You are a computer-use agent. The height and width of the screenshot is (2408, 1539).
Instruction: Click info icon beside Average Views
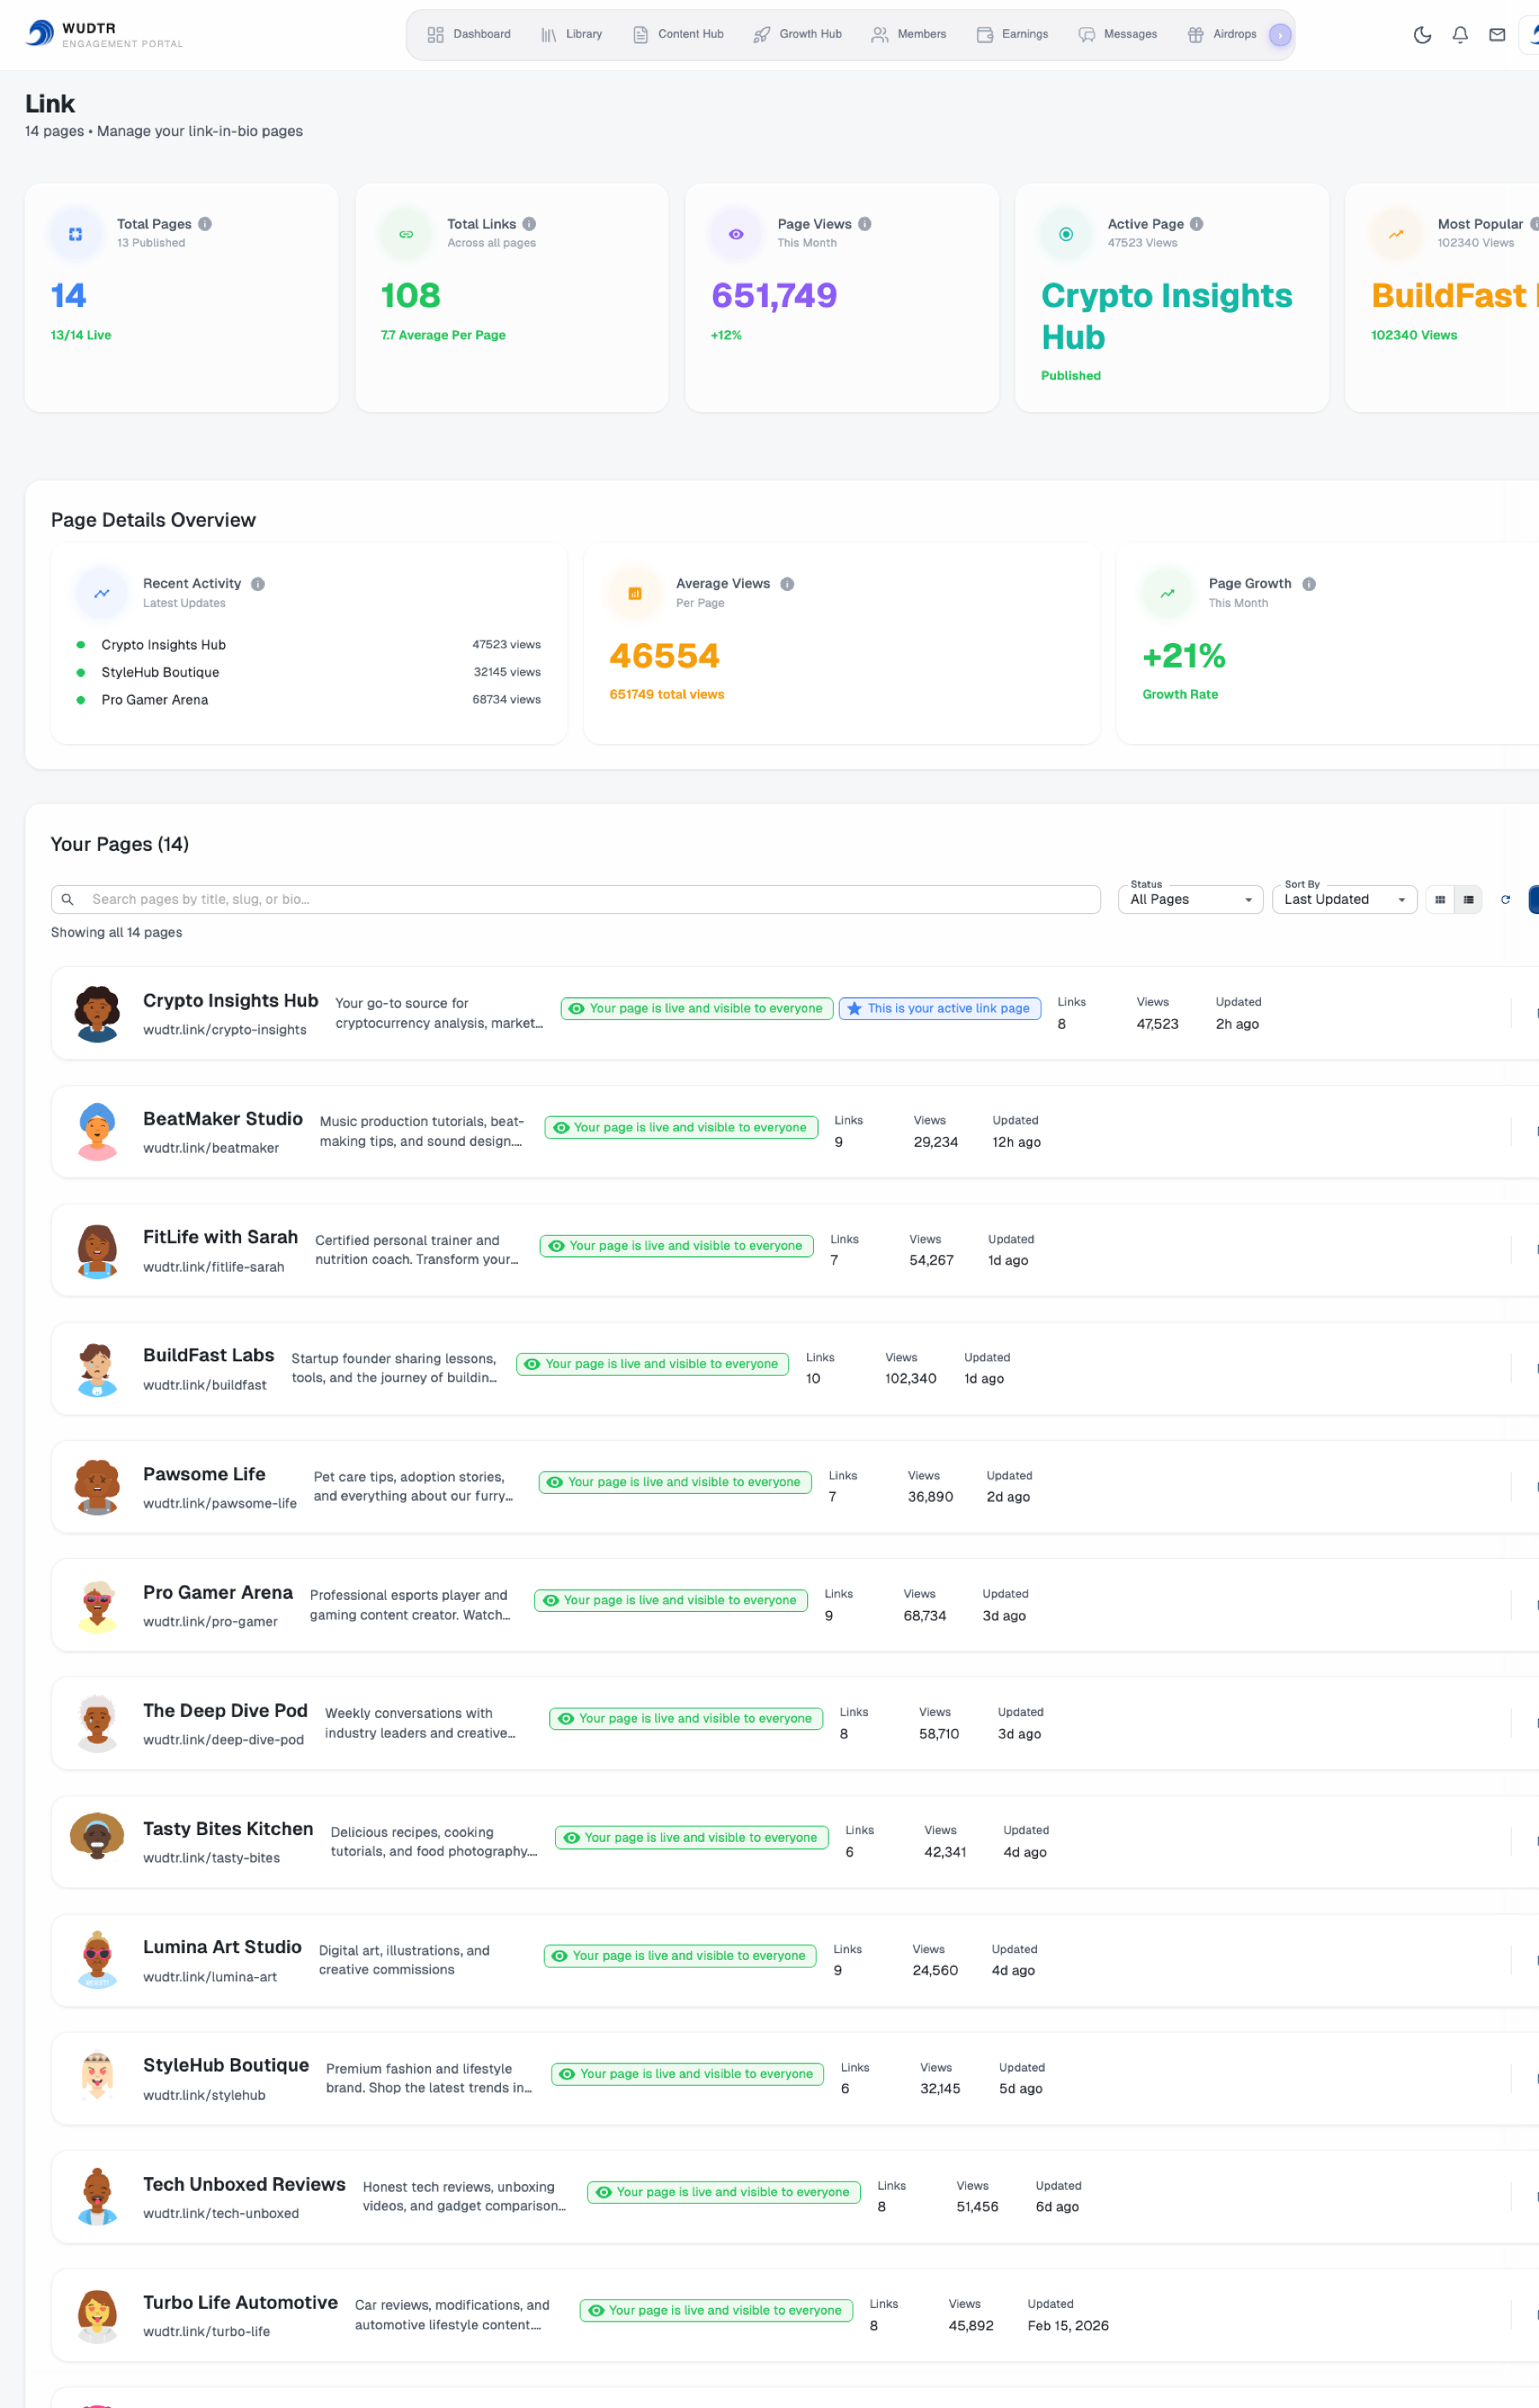(x=787, y=584)
